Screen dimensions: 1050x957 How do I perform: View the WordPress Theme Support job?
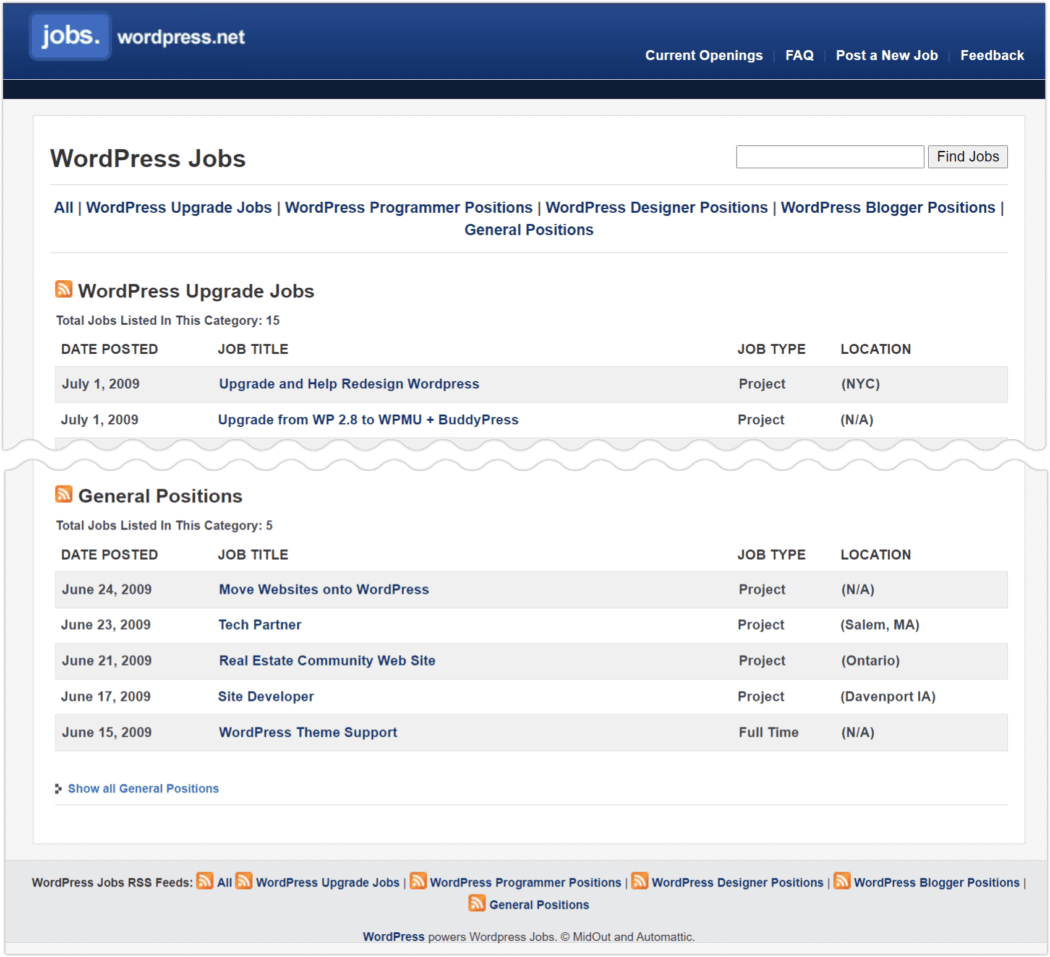click(x=308, y=732)
